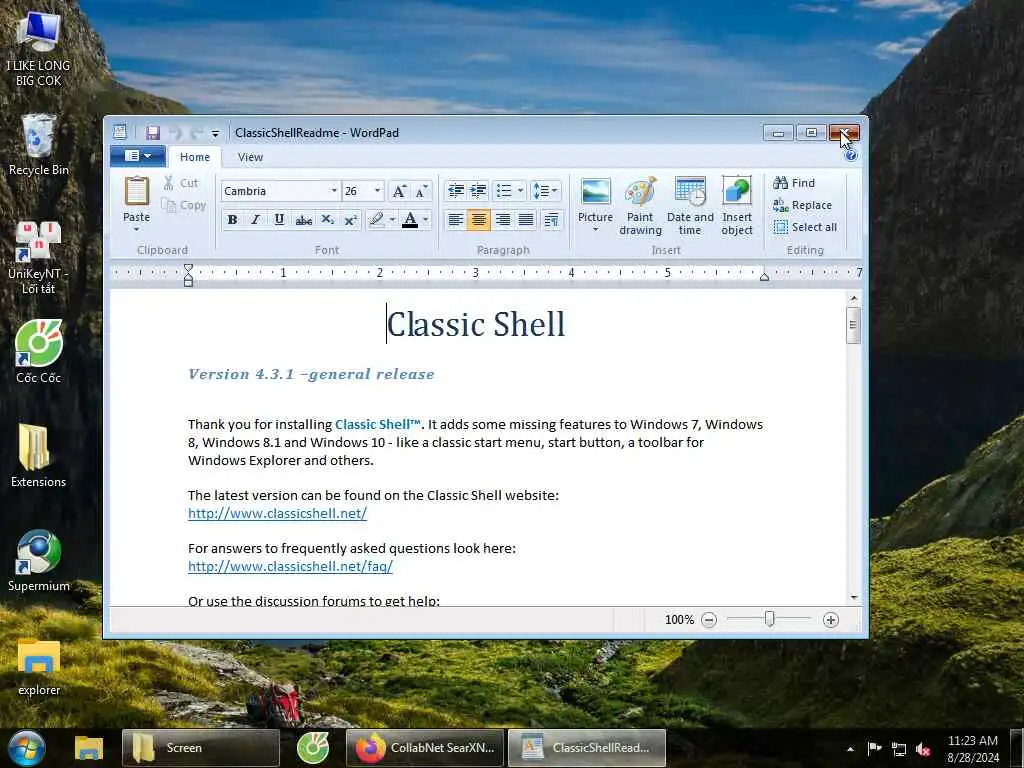The image size is (1024, 768).
Task: Open the classicshell.net/faq link
Action: pyautogui.click(x=291, y=566)
